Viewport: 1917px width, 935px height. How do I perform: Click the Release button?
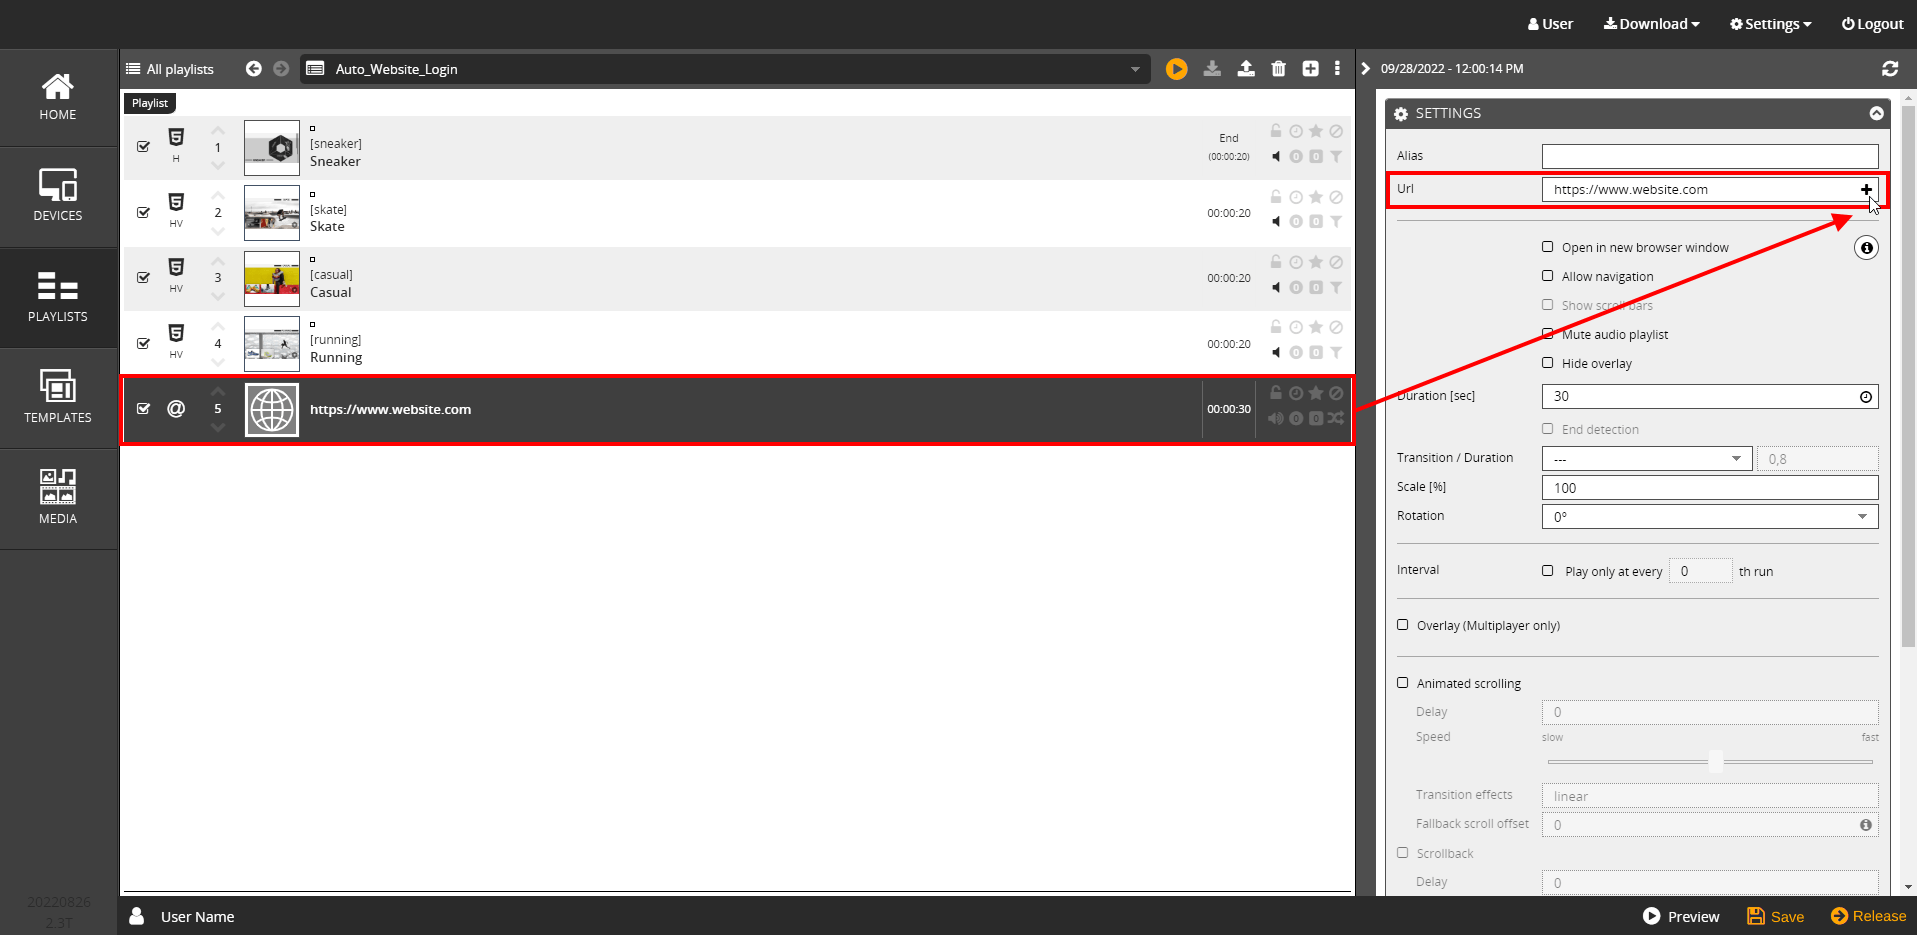coord(1868,916)
